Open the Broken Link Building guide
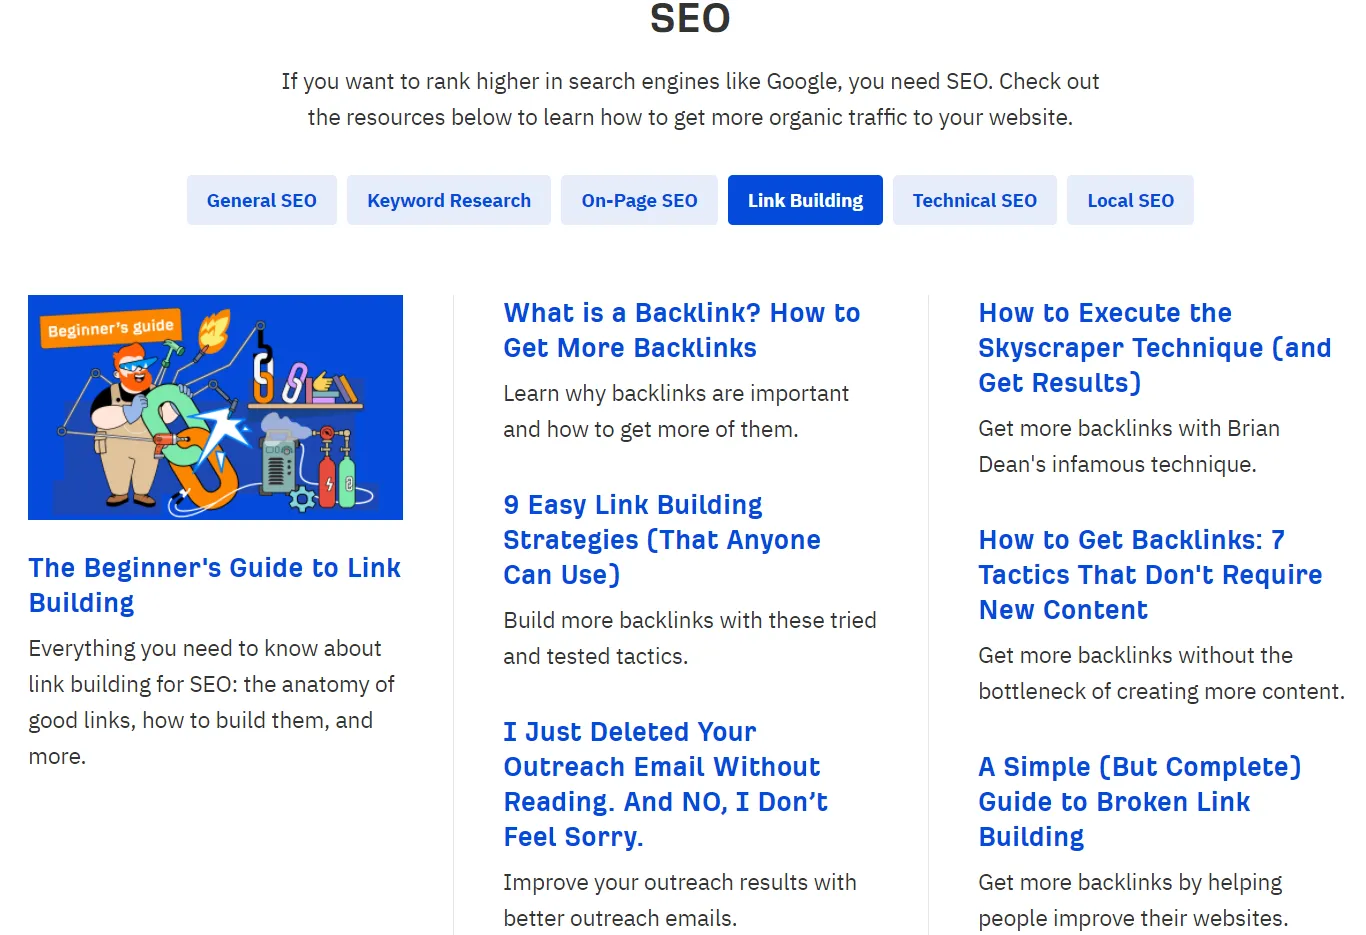The image size is (1366, 935). 1139,802
